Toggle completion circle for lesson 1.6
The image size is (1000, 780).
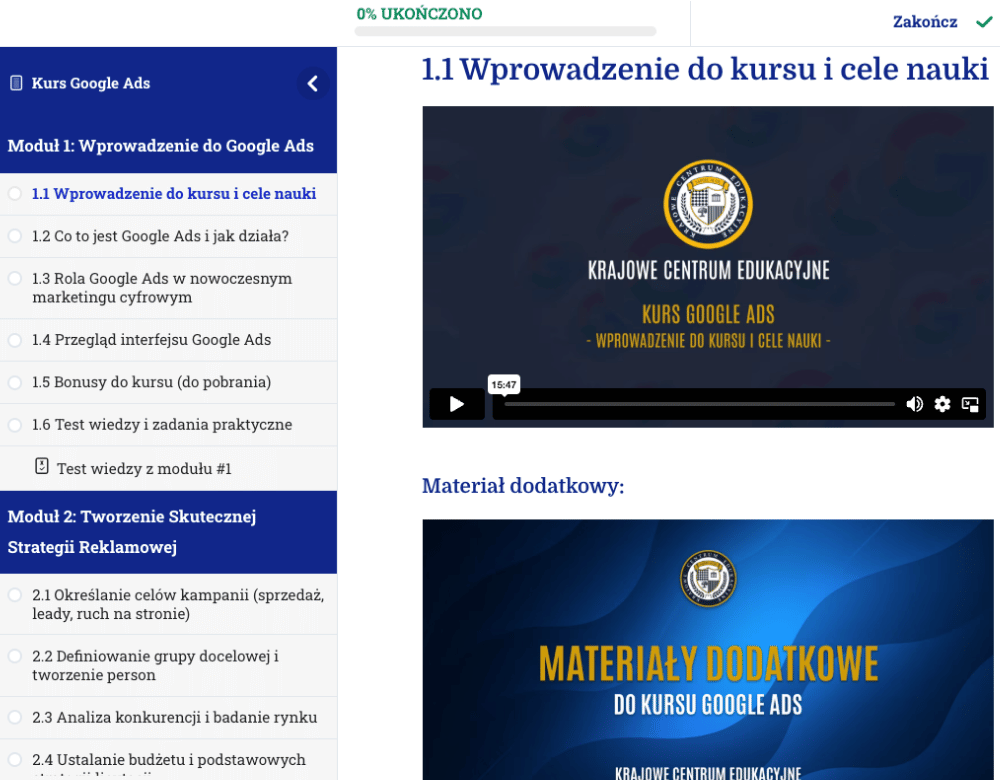[x=15, y=425]
